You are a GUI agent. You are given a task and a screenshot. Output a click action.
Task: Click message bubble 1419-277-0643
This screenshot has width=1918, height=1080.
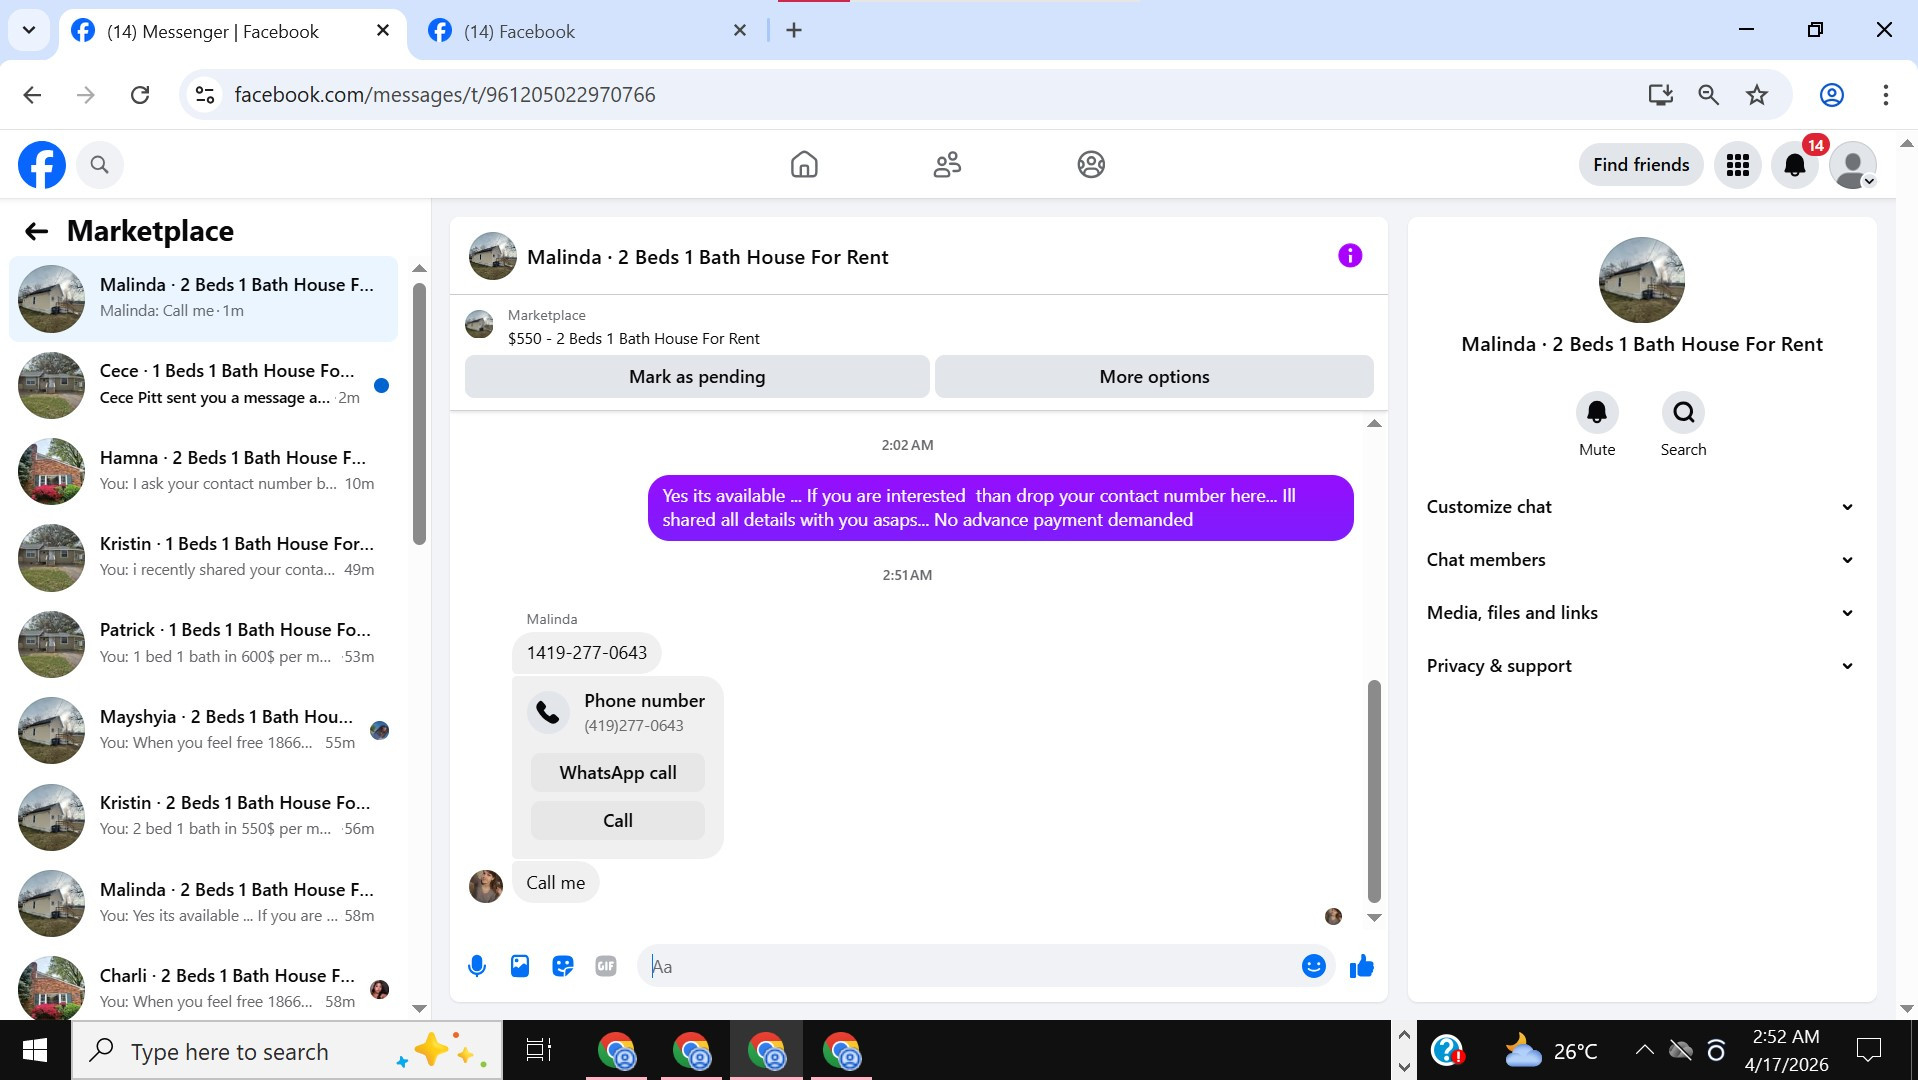(x=587, y=653)
